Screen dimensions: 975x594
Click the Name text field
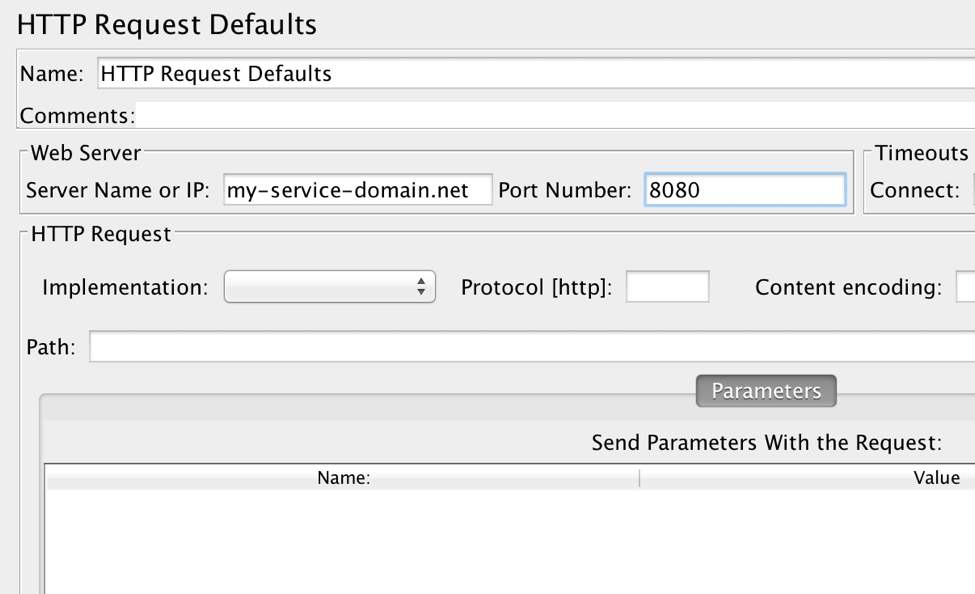(535, 73)
